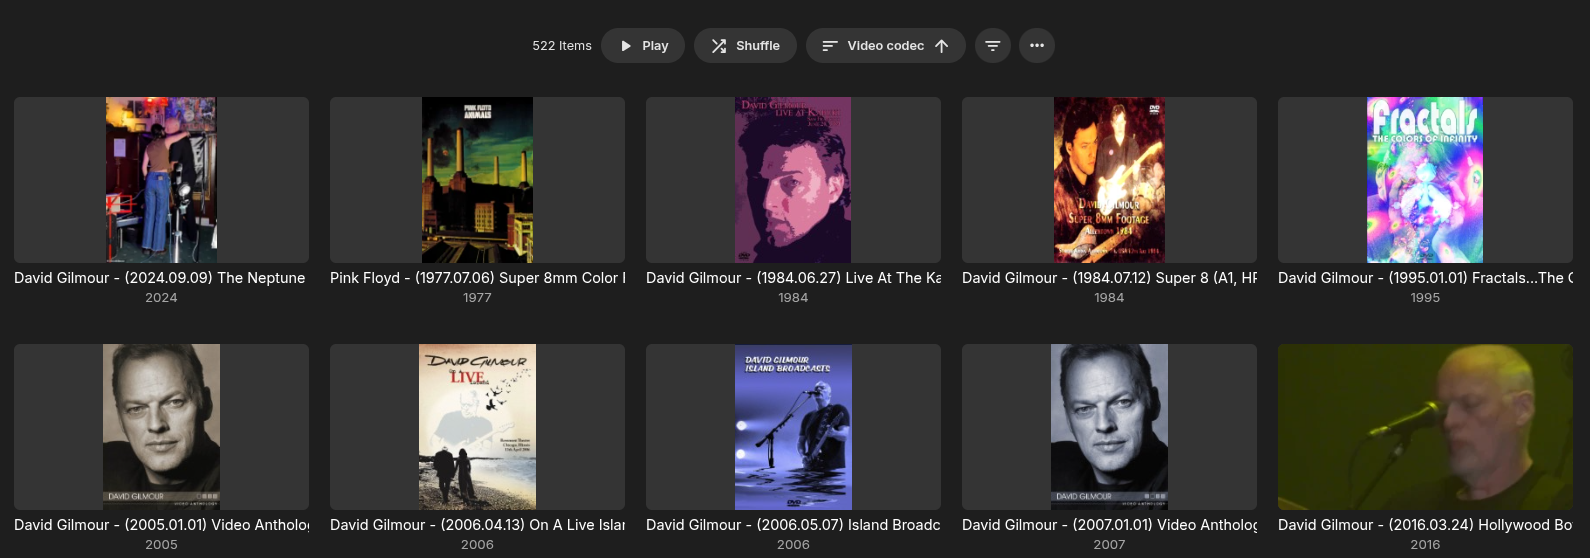Open Fractals Colors of Infinity poster
Viewport: 1590px width, 558px height.
click(1425, 180)
